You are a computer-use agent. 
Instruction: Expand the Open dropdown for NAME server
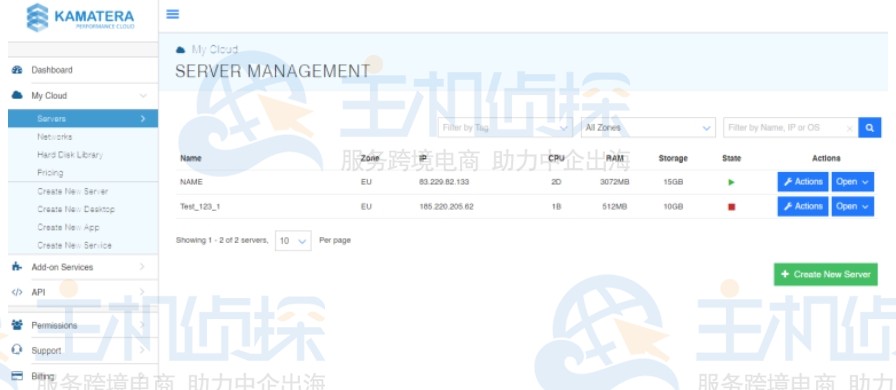(853, 182)
